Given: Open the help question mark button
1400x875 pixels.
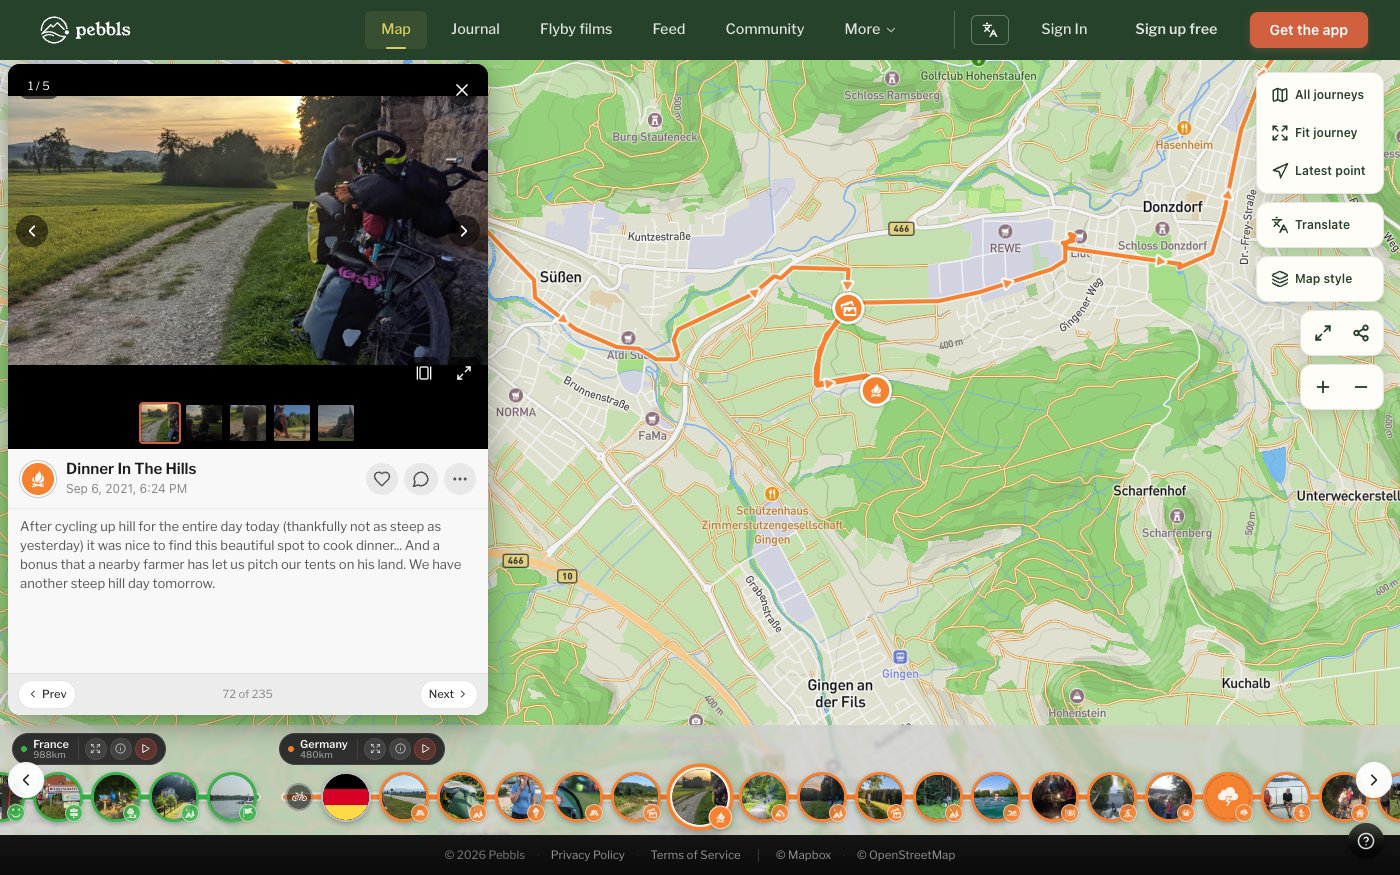Looking at the screenshot, I should click(1366, 841).
